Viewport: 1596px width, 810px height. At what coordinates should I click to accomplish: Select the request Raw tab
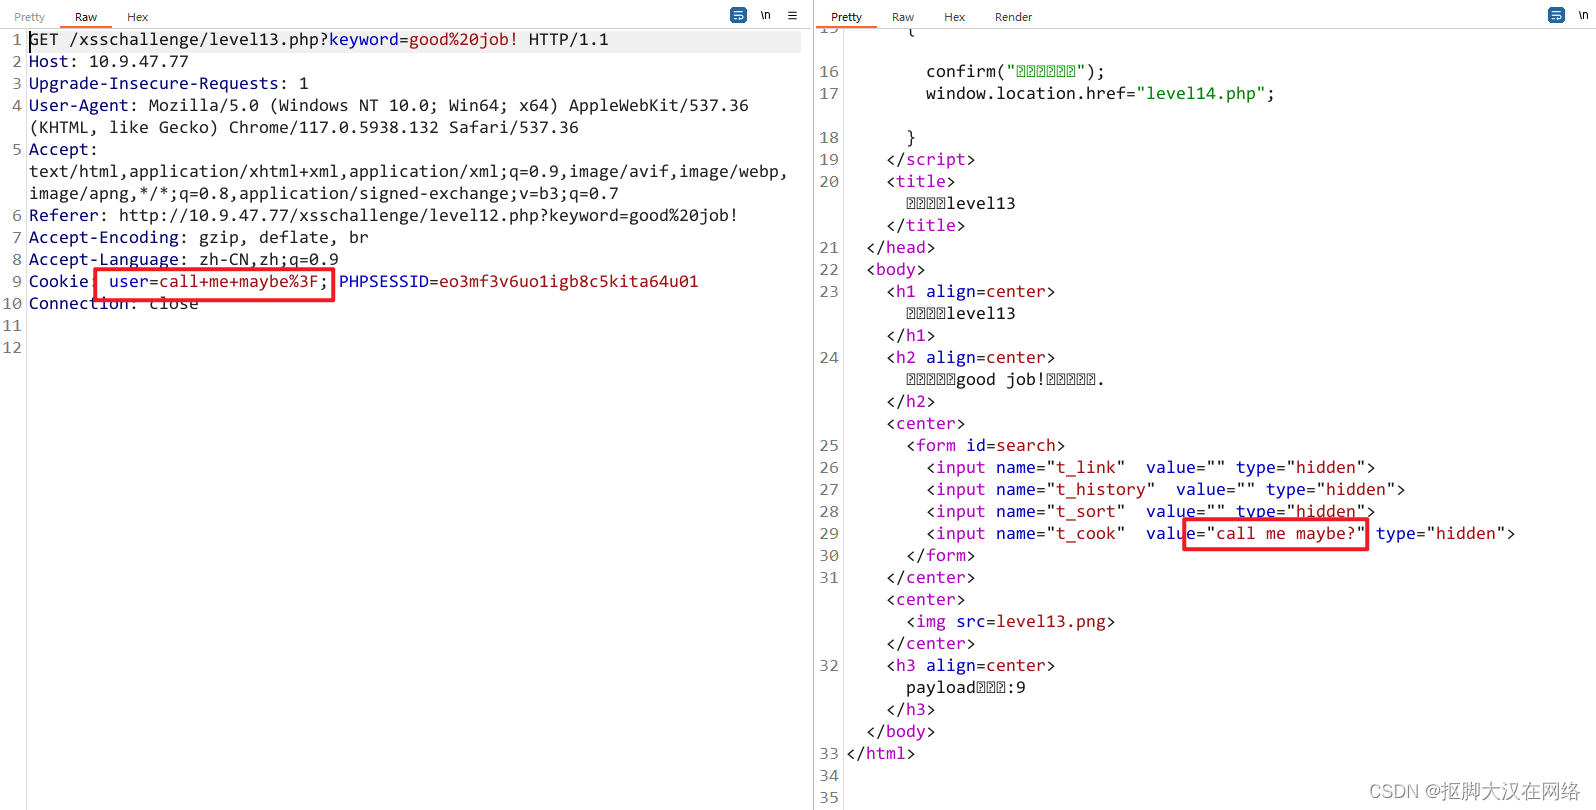coord(86,17)
